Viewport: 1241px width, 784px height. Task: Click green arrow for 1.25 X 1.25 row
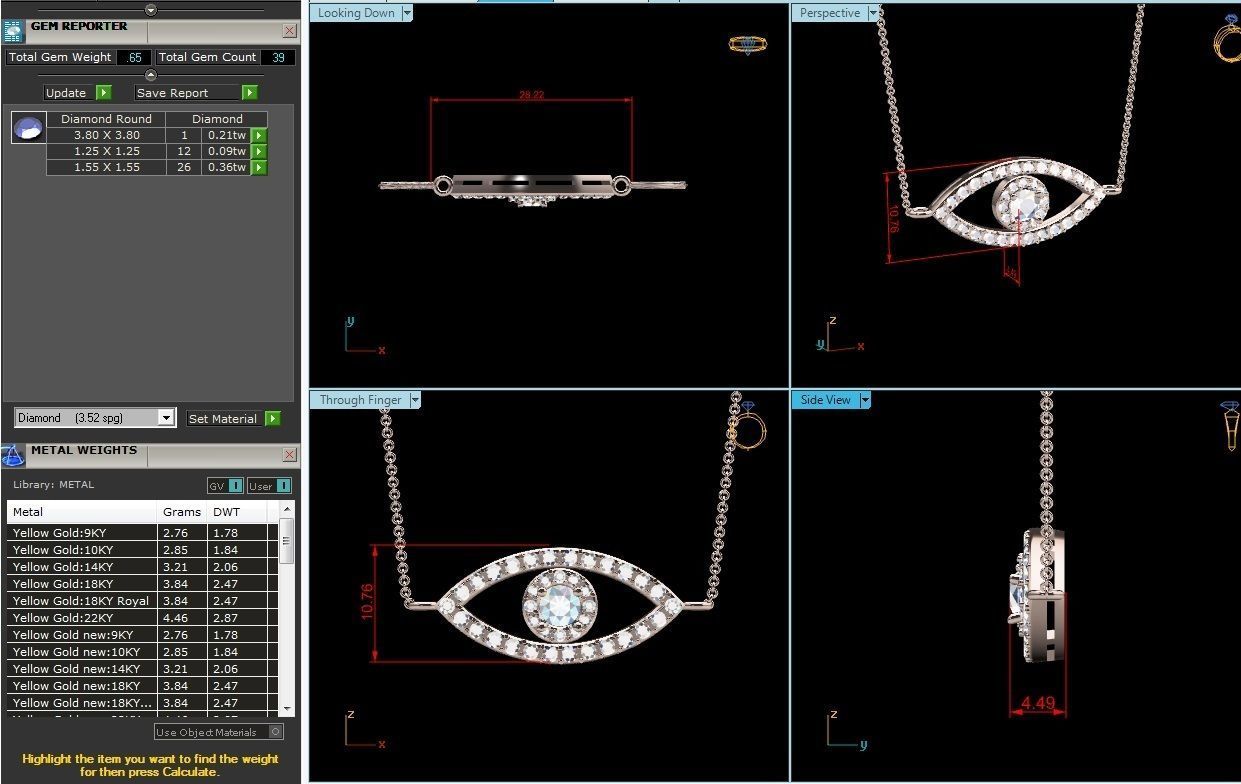point(259,152)
